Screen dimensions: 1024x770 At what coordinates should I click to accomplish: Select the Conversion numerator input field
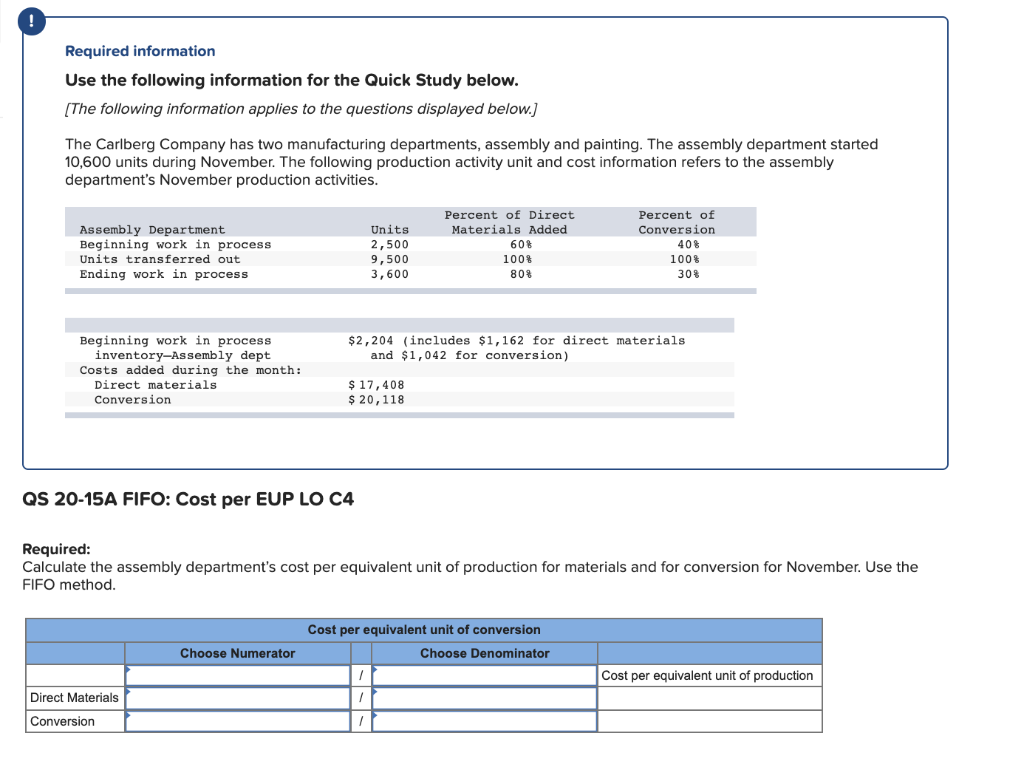[x=237, y=719]
